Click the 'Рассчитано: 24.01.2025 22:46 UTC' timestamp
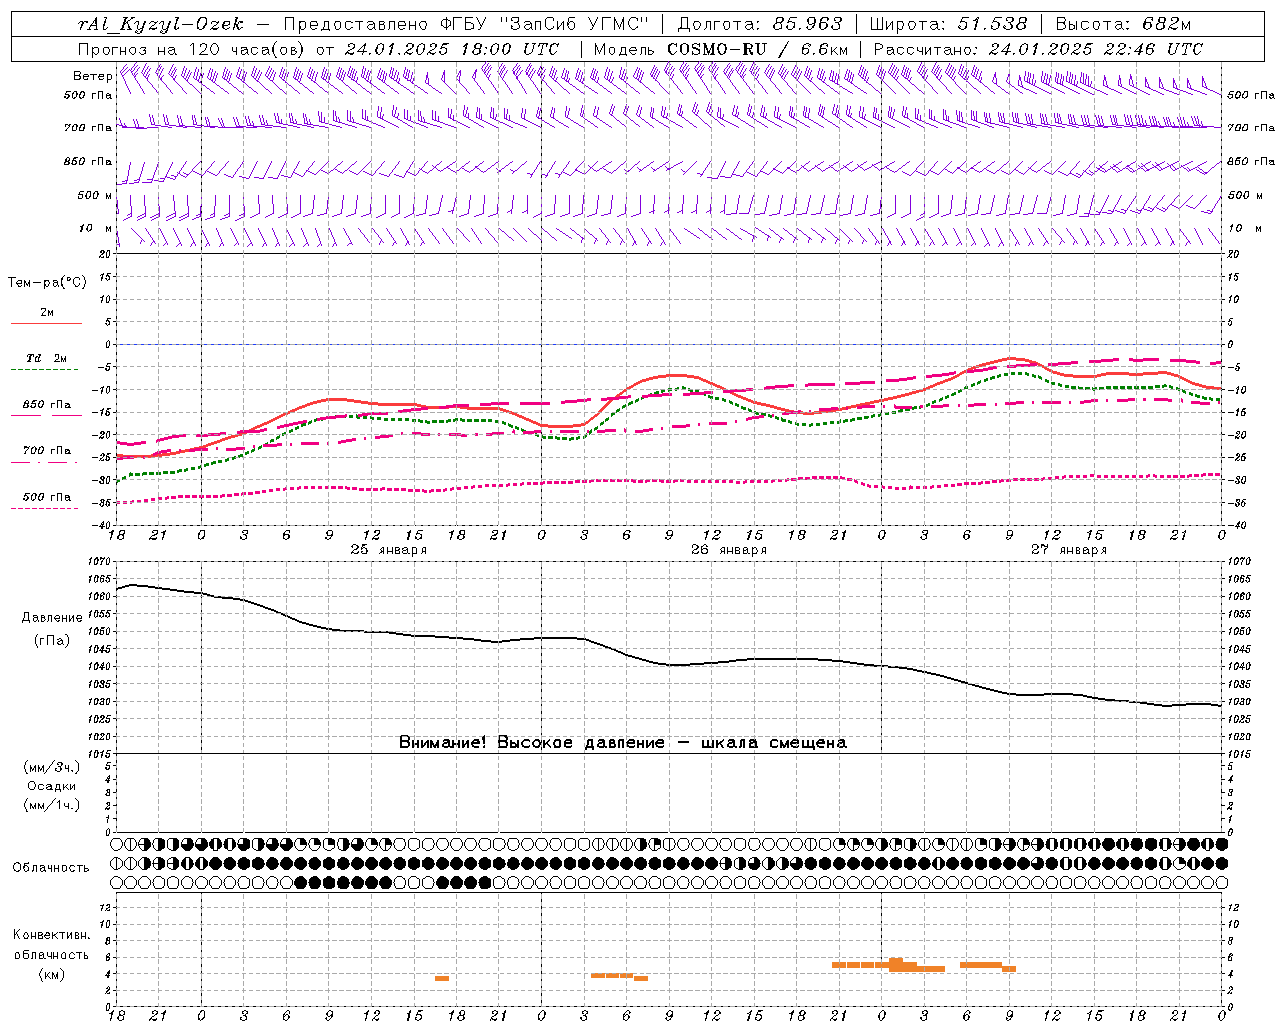The height and width of the screenshot is (1024, 1280). [x=1038, y=49]
